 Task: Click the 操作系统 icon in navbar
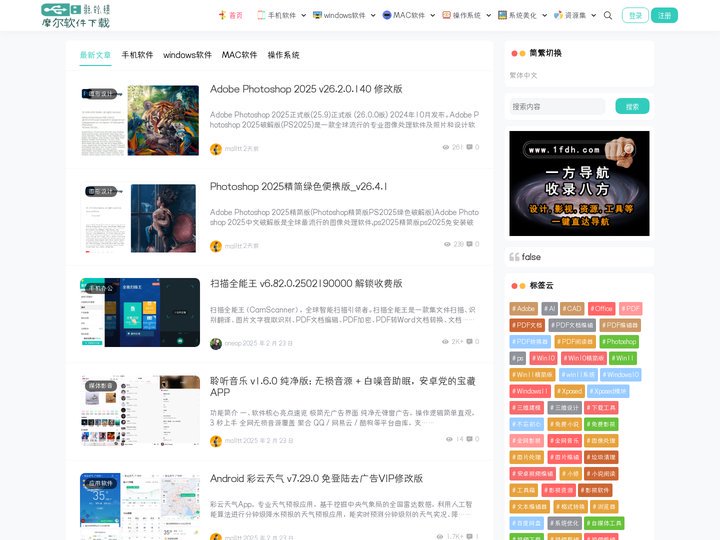click(x=446, y=15)
